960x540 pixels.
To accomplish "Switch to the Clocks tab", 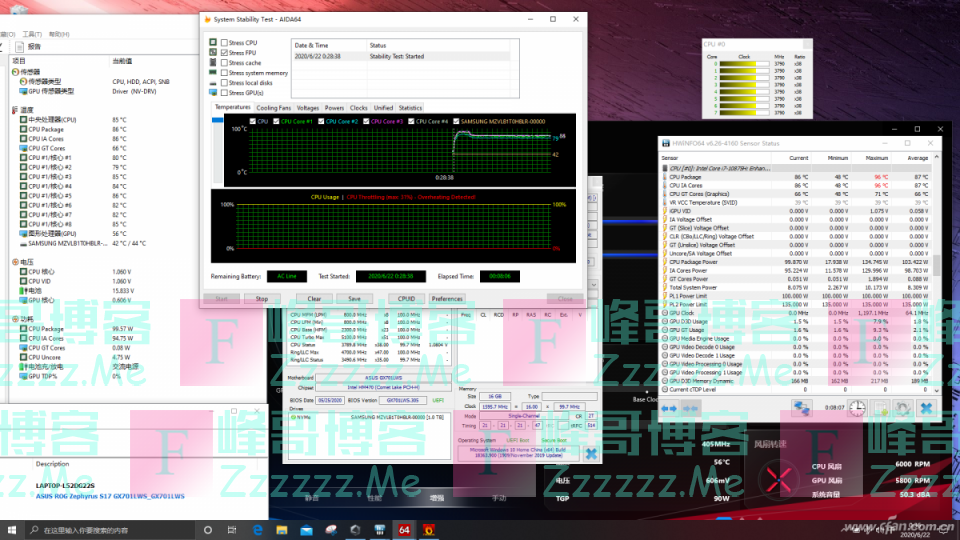I will click(358, 108).
